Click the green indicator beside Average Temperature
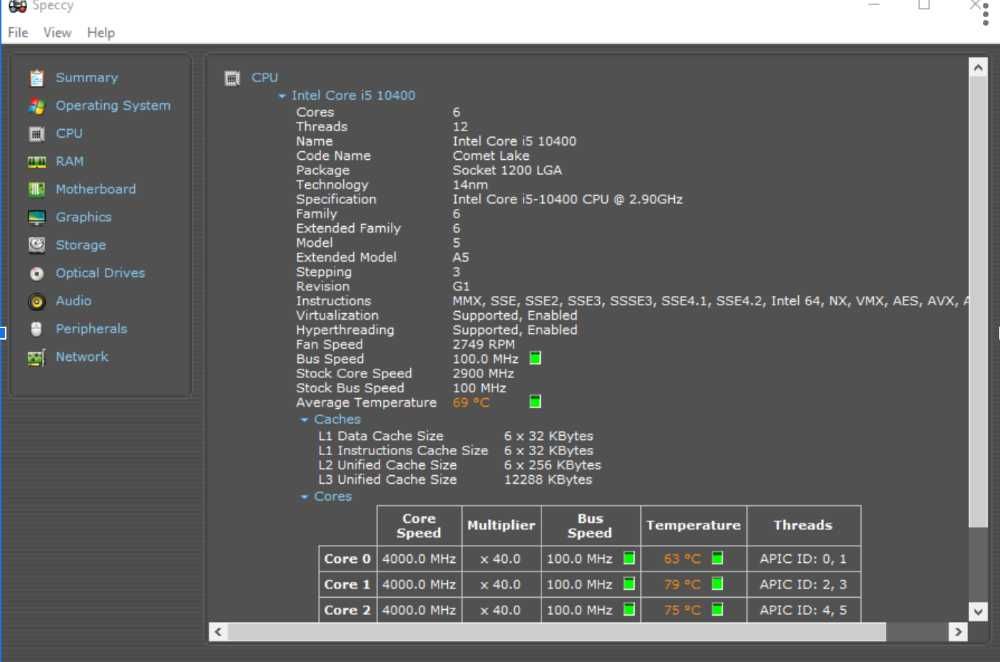The height and width of the screenshot is (662, 1000). [x=535, y=402]
